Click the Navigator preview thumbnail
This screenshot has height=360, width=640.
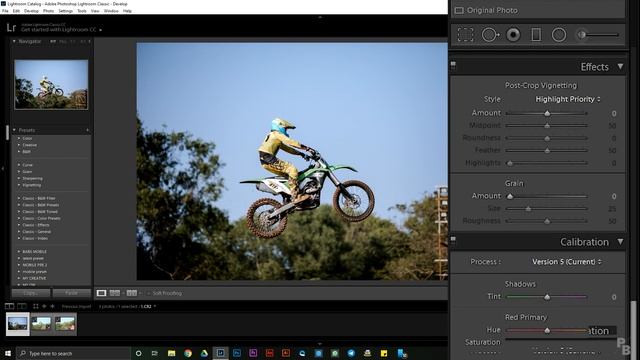(x=51, y=84)
